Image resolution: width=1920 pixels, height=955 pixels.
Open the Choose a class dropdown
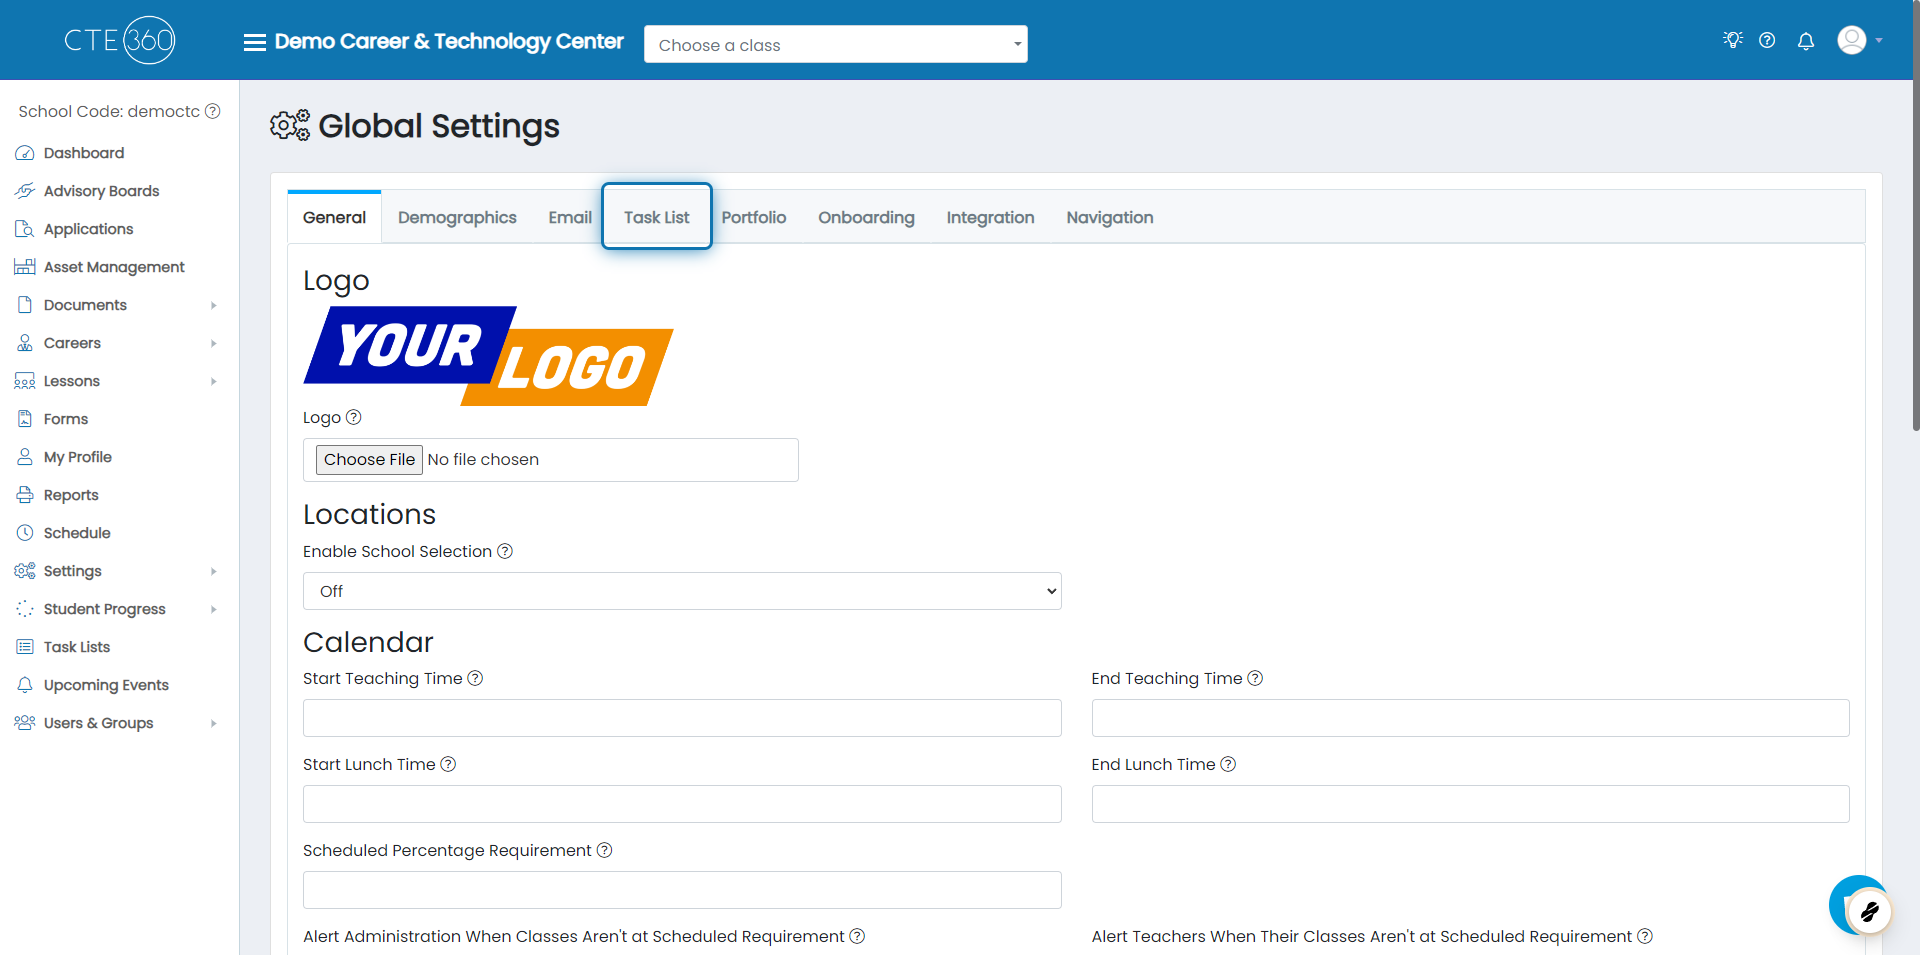(835, 45)
